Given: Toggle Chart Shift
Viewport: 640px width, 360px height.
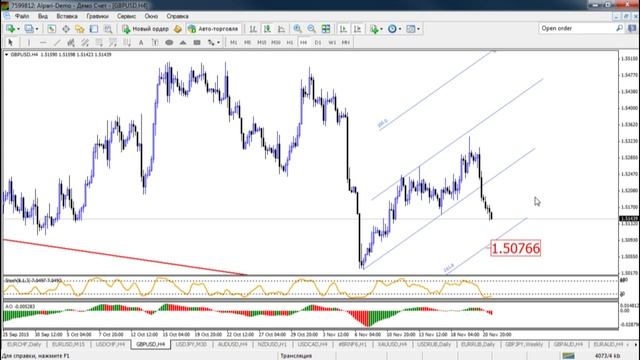Looking at the screenshot, I should click(358, 29).
